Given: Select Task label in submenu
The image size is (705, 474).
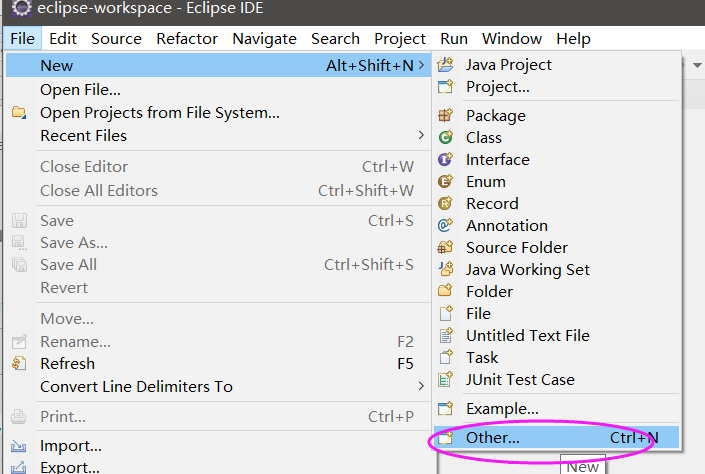Looking at the screenshot, I should [x=482, y=358].
